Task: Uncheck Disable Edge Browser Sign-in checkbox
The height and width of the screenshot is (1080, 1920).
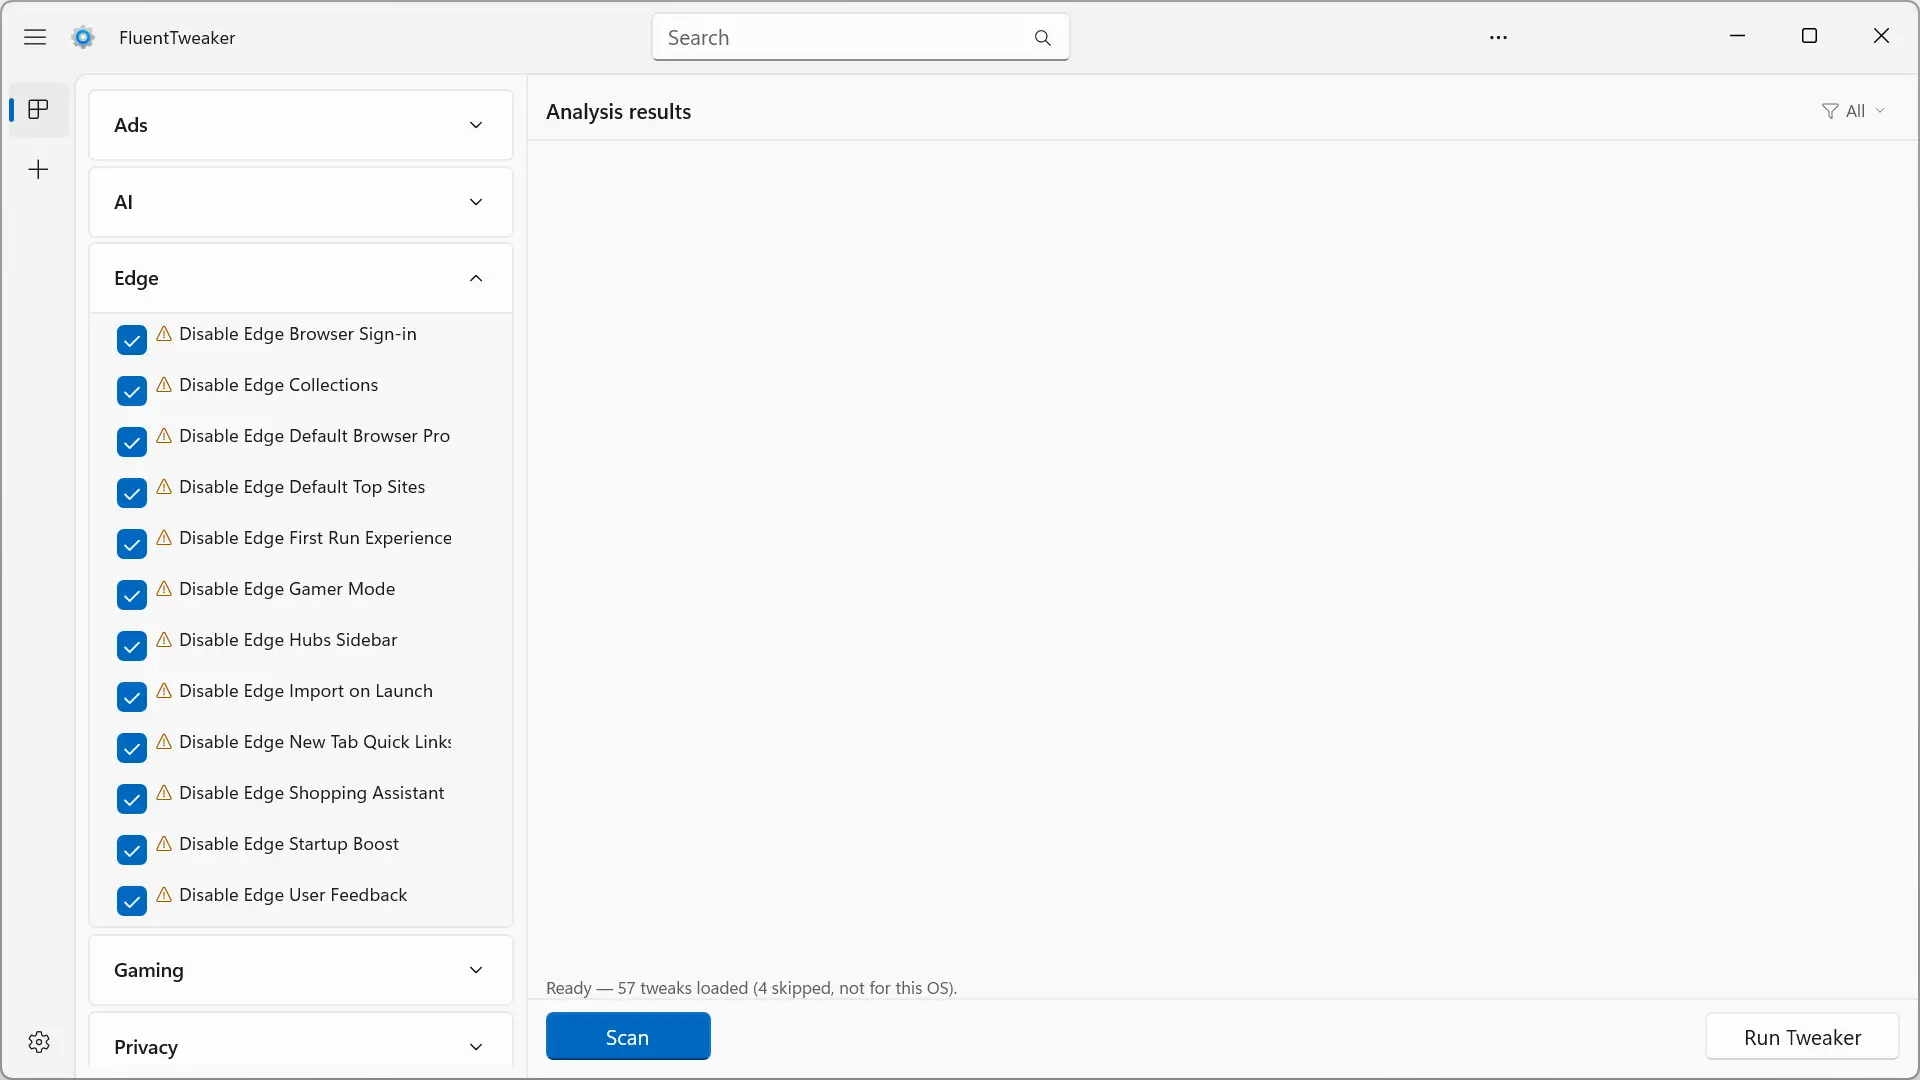Action: coord(132,340)
